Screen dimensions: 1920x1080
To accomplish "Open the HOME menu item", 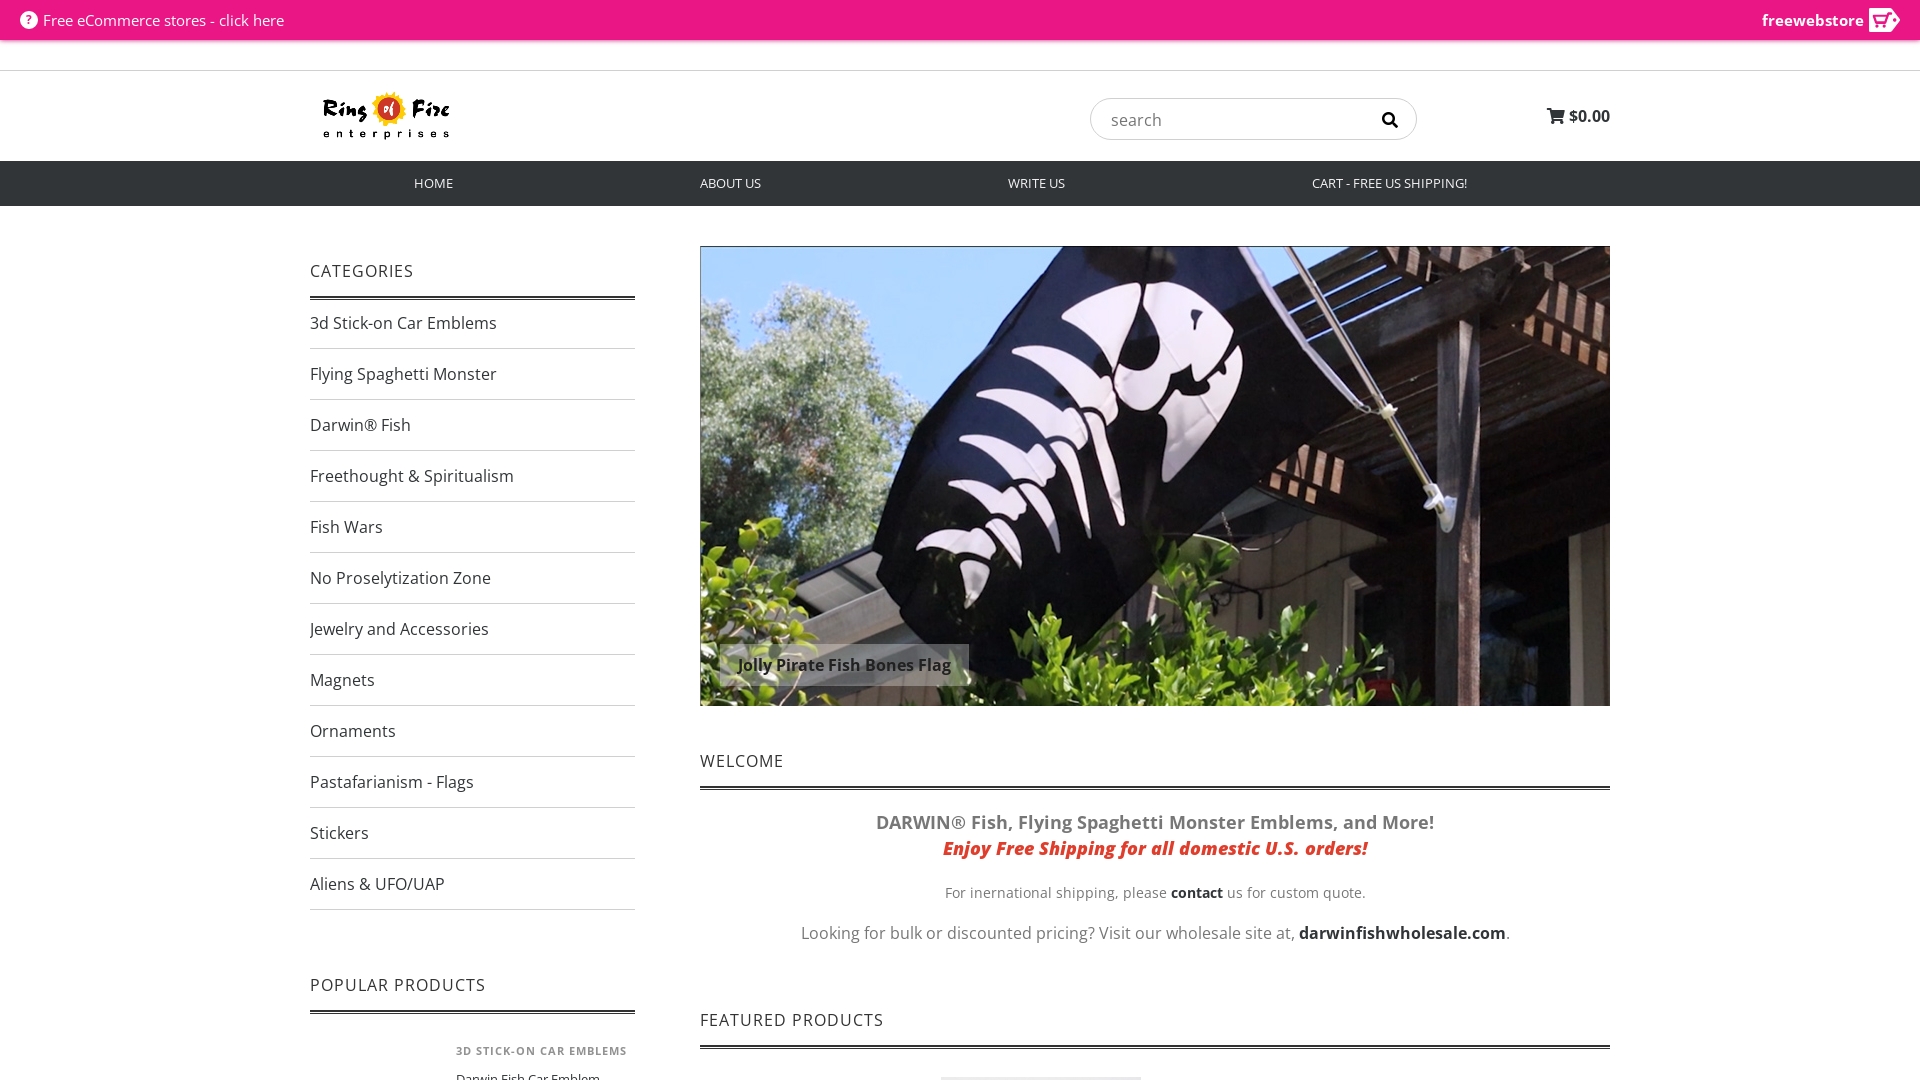I will pos(433,183).
